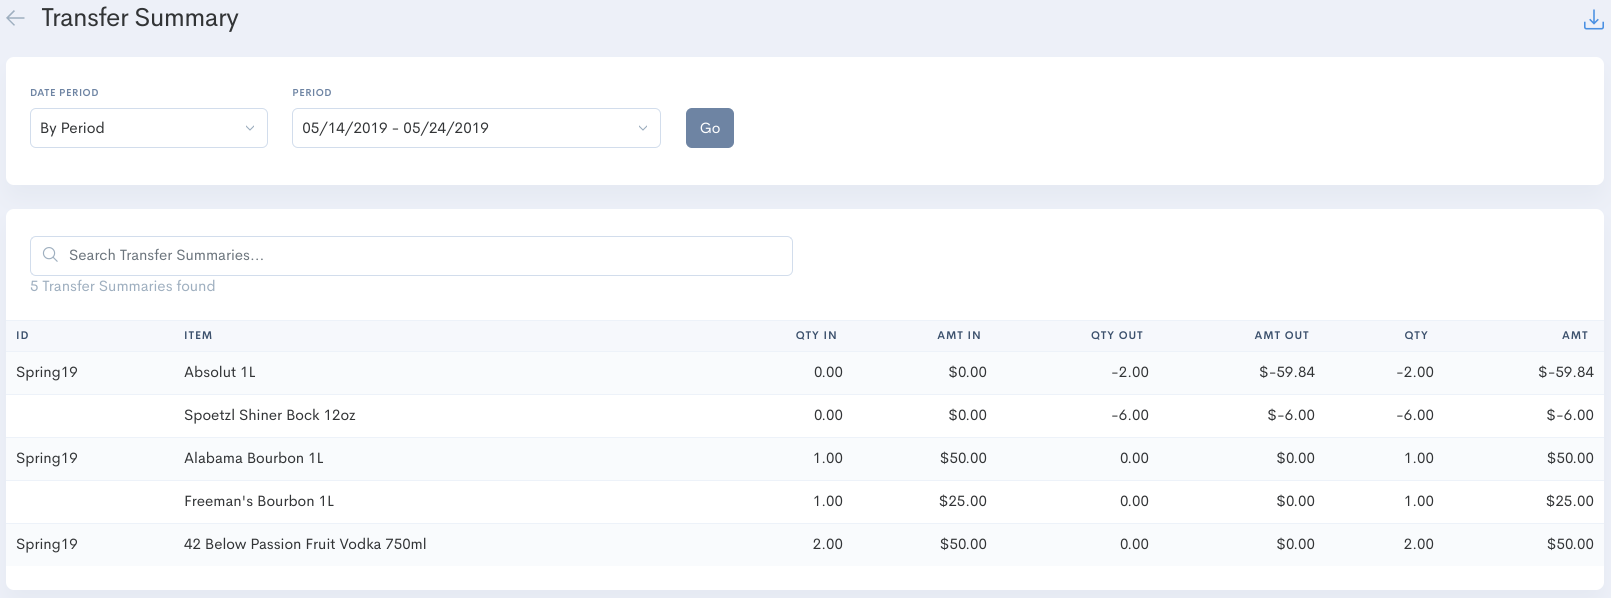Click the QTY IN column header
1611x598 pixels.
click(816, 336)
